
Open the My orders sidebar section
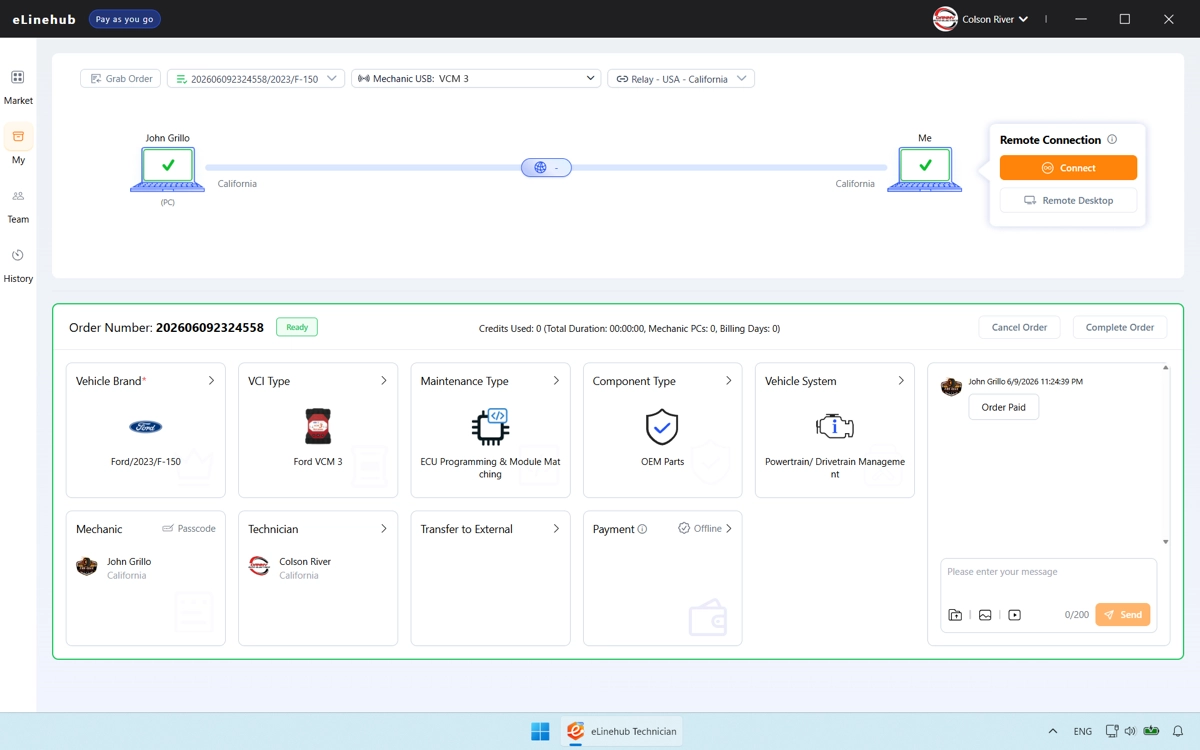pyautogui.click(x=18, y=145)
